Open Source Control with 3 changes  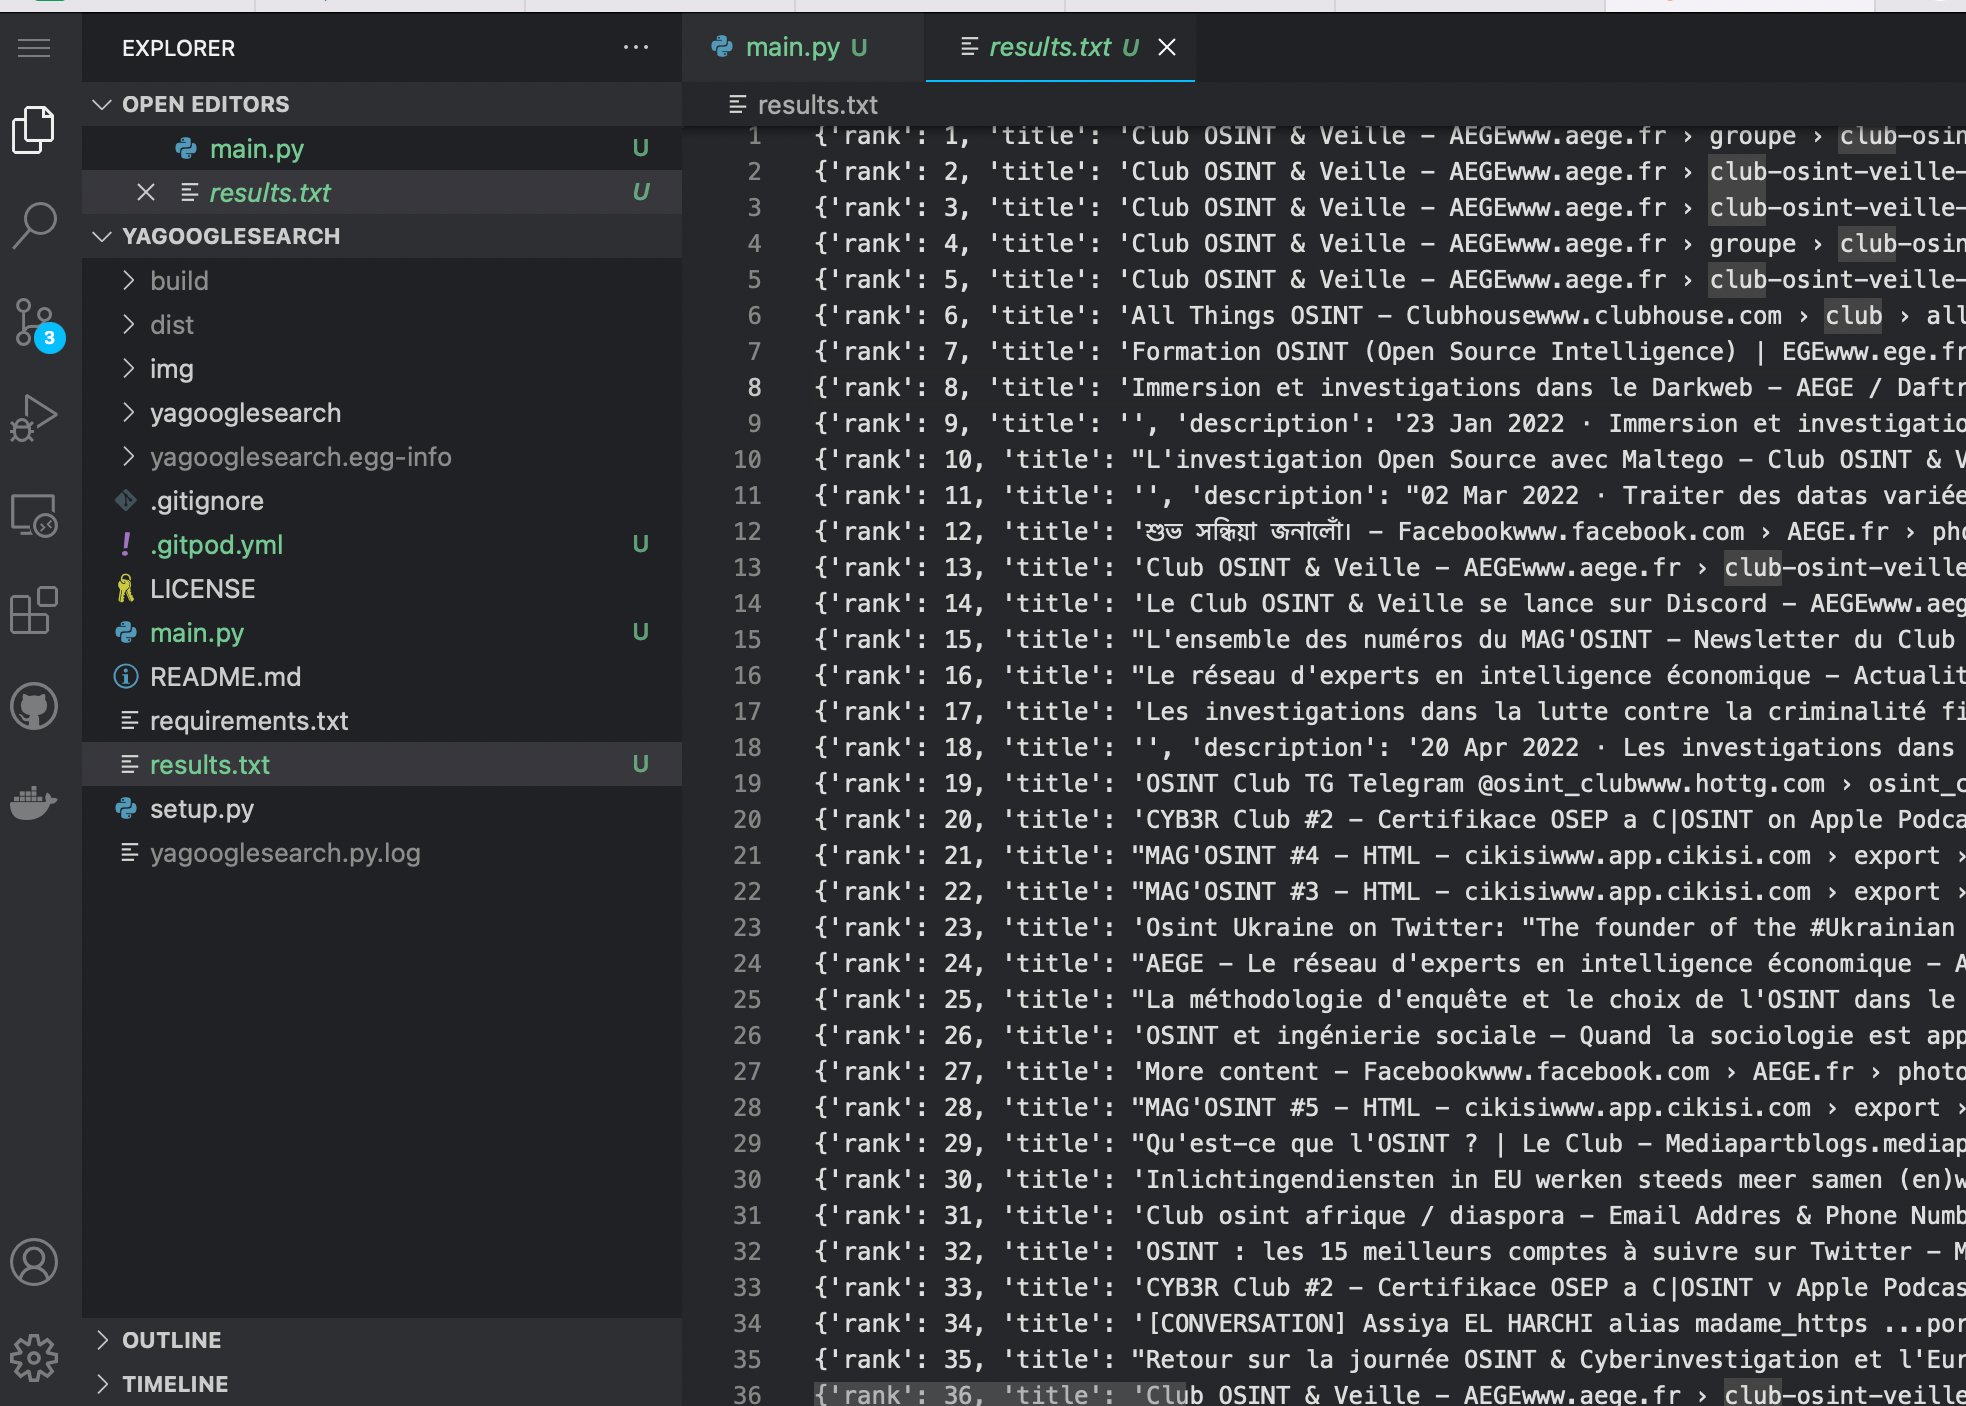[x=34, y=322]
